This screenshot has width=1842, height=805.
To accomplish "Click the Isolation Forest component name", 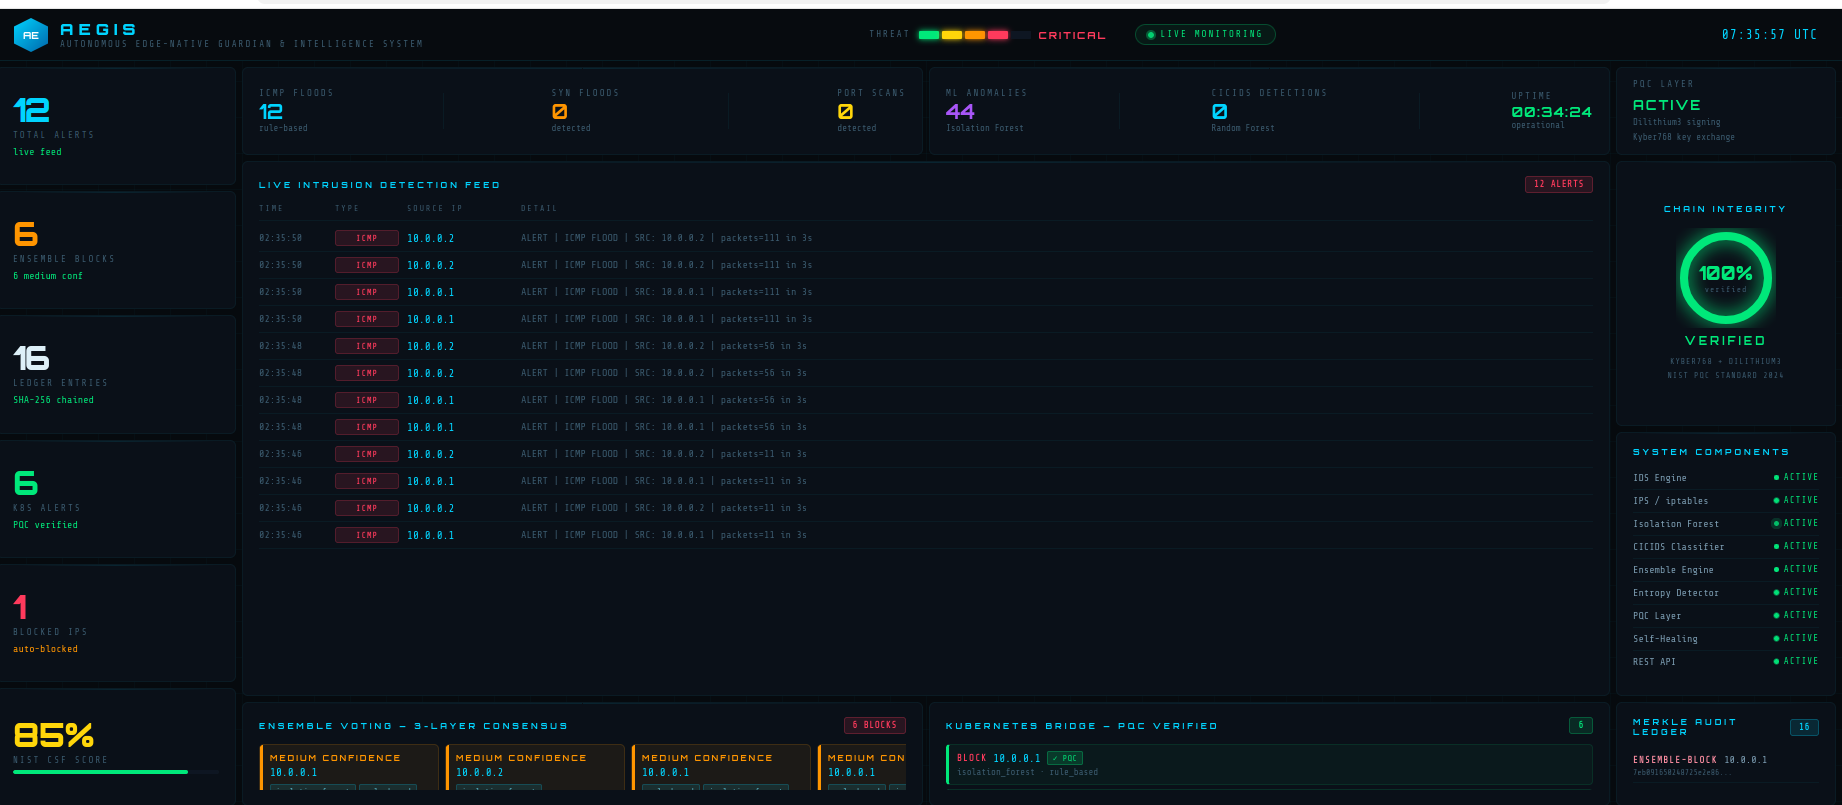I will pos(1676,524).
